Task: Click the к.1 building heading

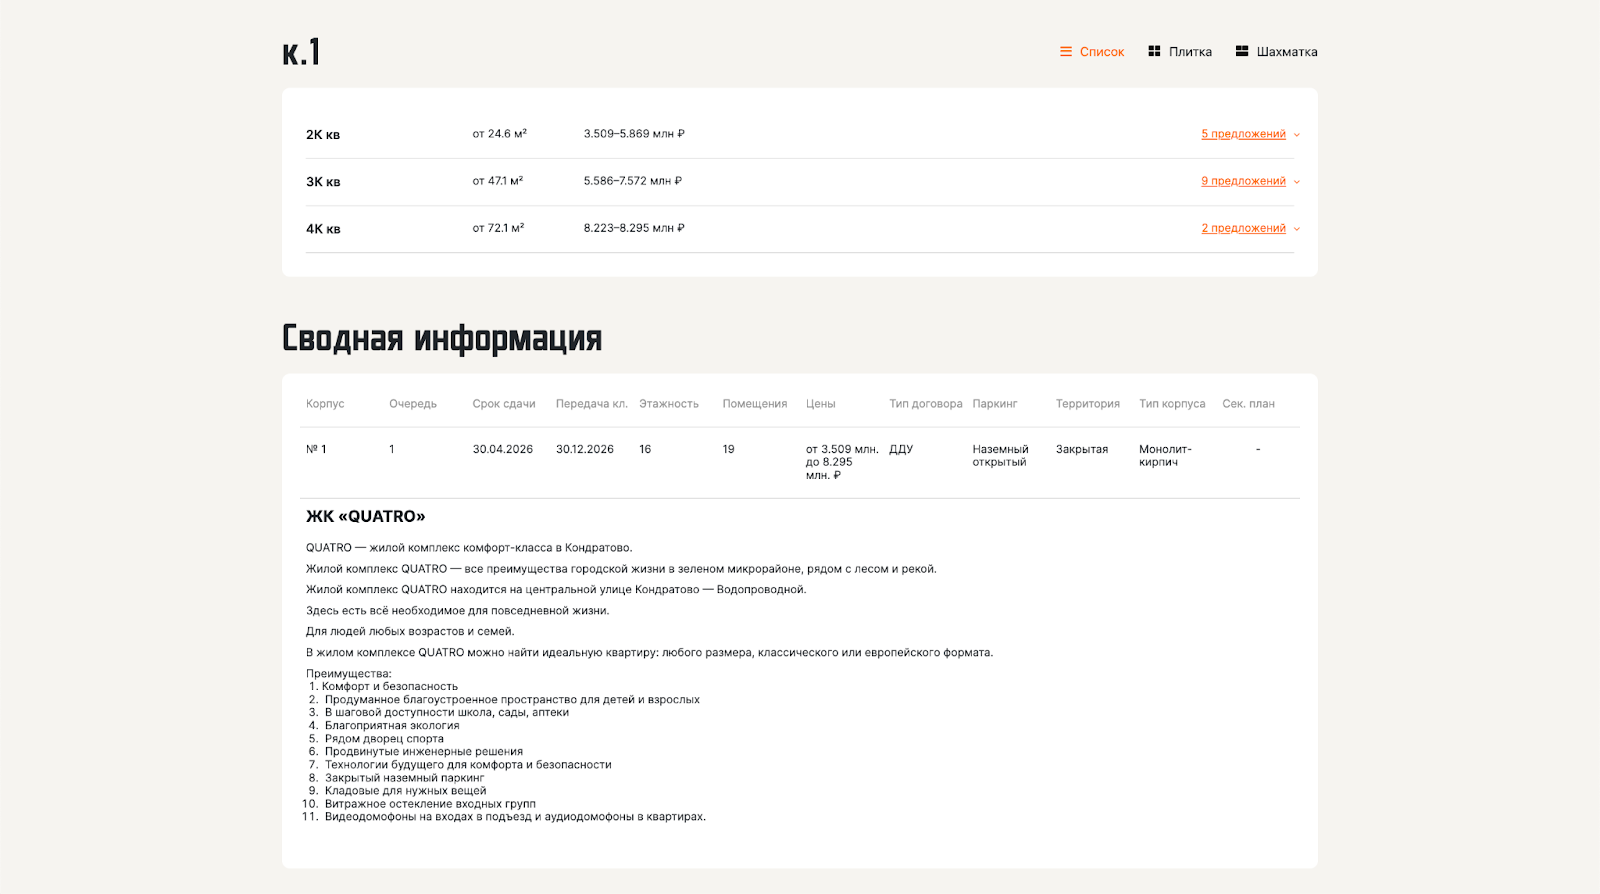Action: 301,52
